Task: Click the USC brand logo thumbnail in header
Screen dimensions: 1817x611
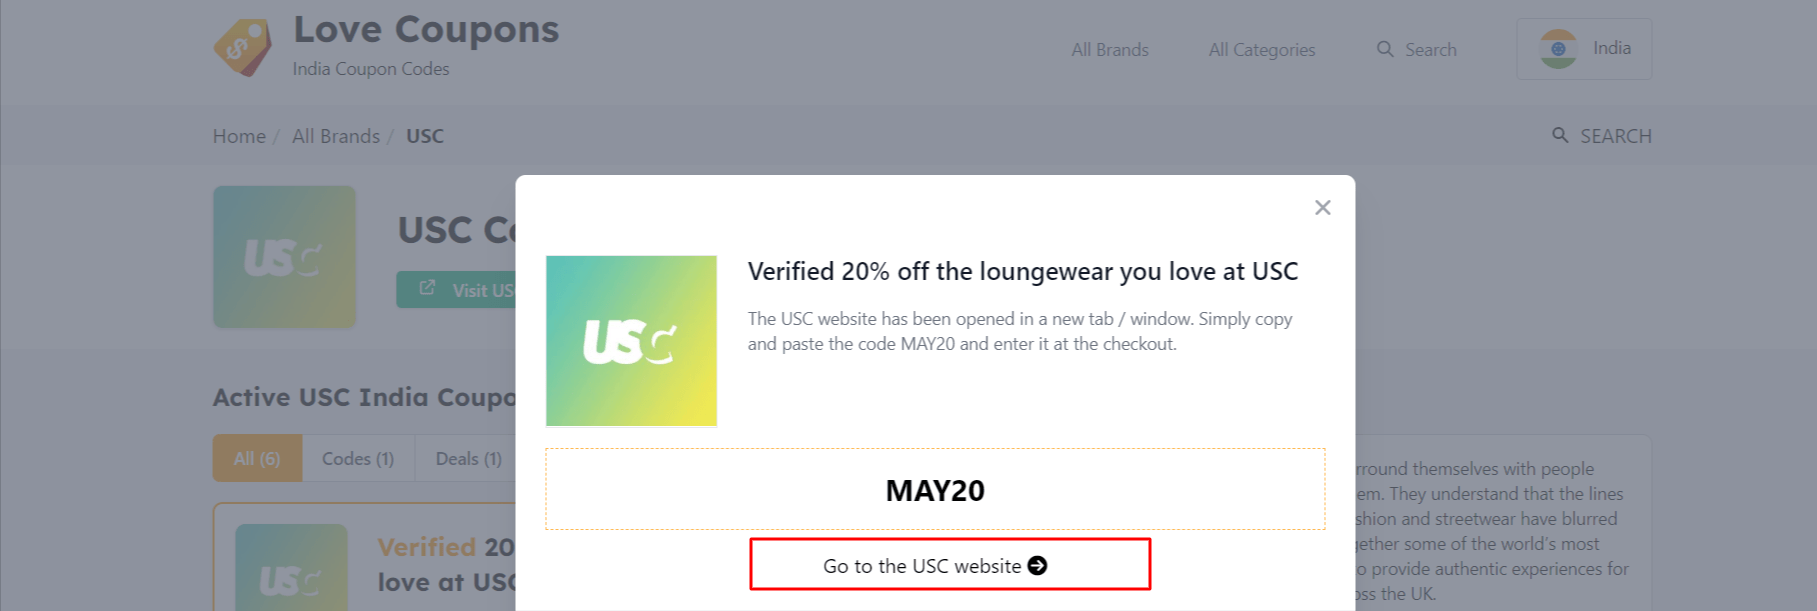Action: tap(284, 257)
